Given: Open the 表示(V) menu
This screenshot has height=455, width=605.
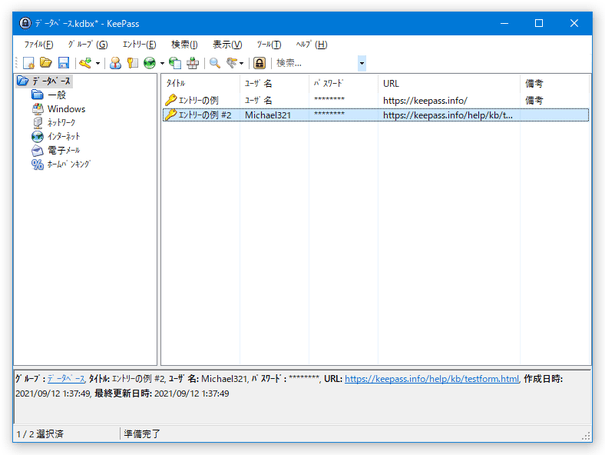Looking at the screenshot, I should (227, 44).
